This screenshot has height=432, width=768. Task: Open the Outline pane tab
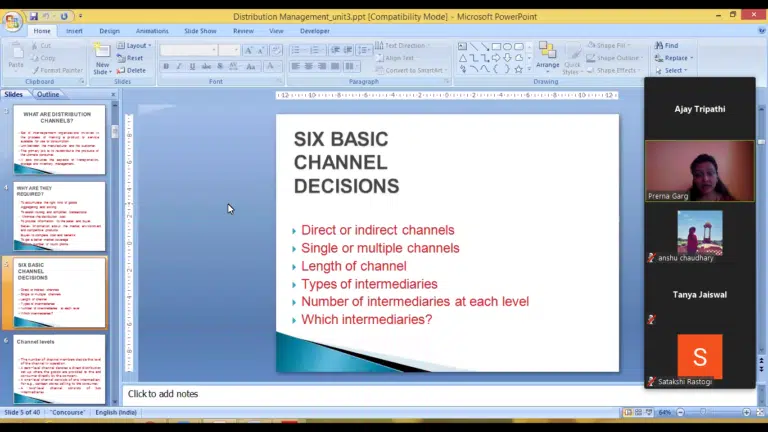pyautogui.click(x=48, y=95)
